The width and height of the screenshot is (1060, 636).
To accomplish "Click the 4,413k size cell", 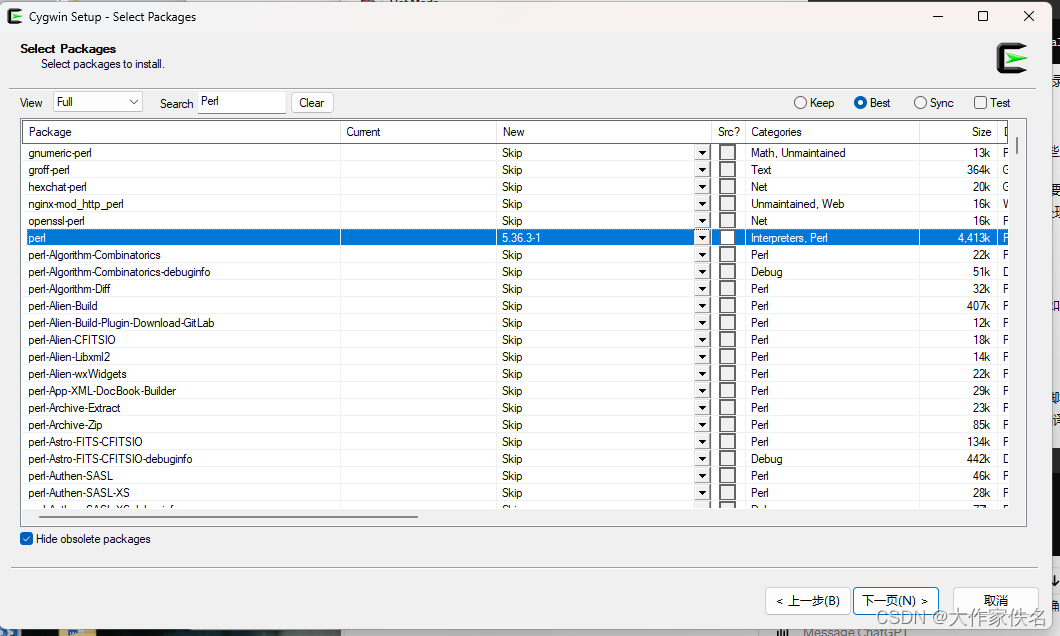I will [973, 238].
